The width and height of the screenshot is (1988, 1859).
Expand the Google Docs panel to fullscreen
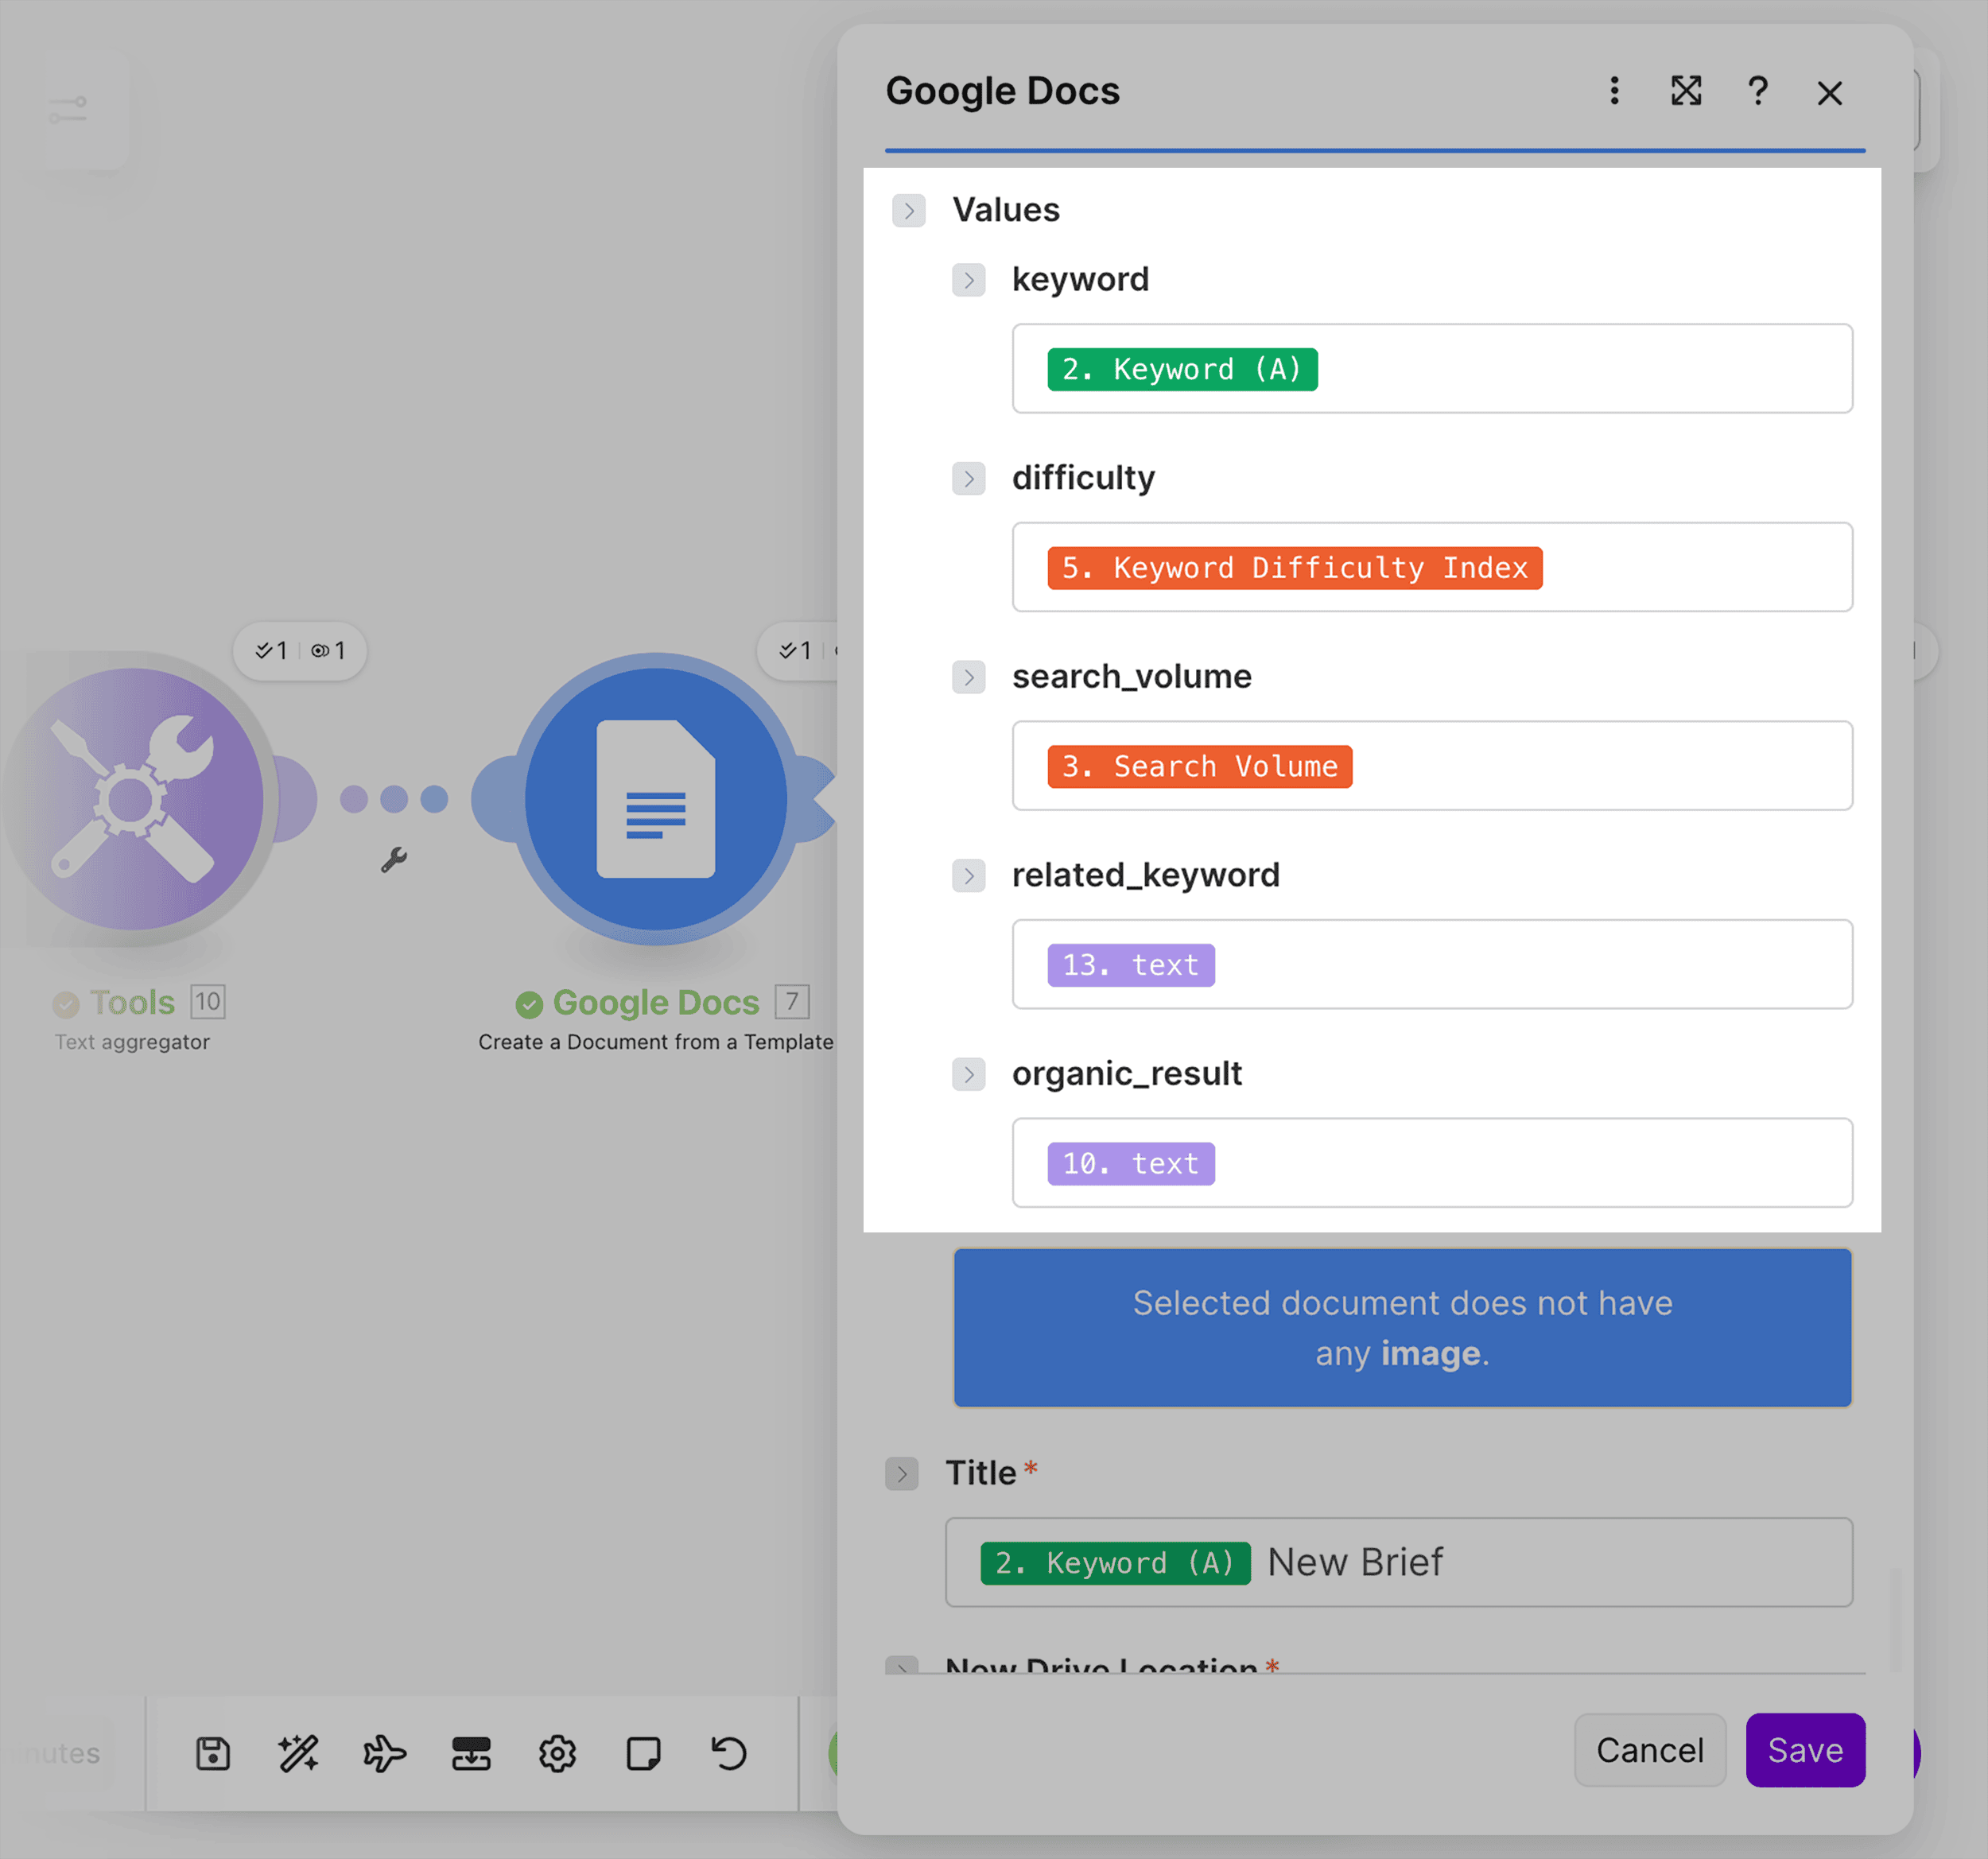1686,91
